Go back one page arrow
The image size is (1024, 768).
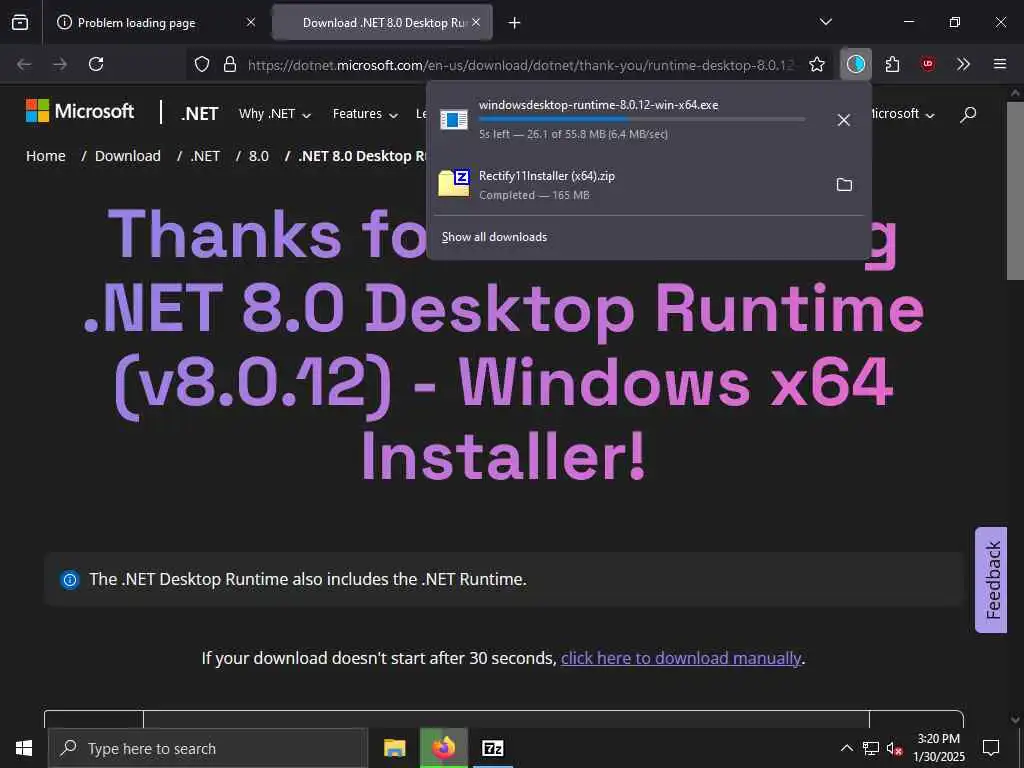tap(24, 64)
